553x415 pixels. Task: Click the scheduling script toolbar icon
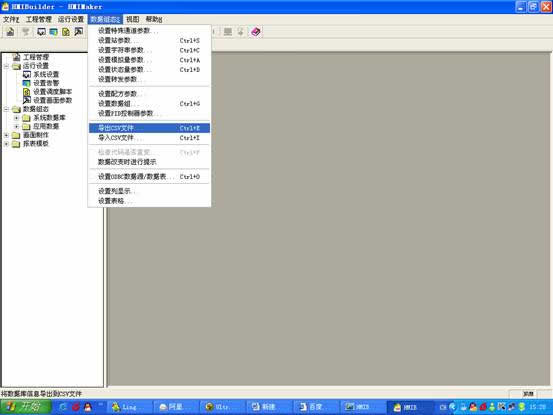66,32
